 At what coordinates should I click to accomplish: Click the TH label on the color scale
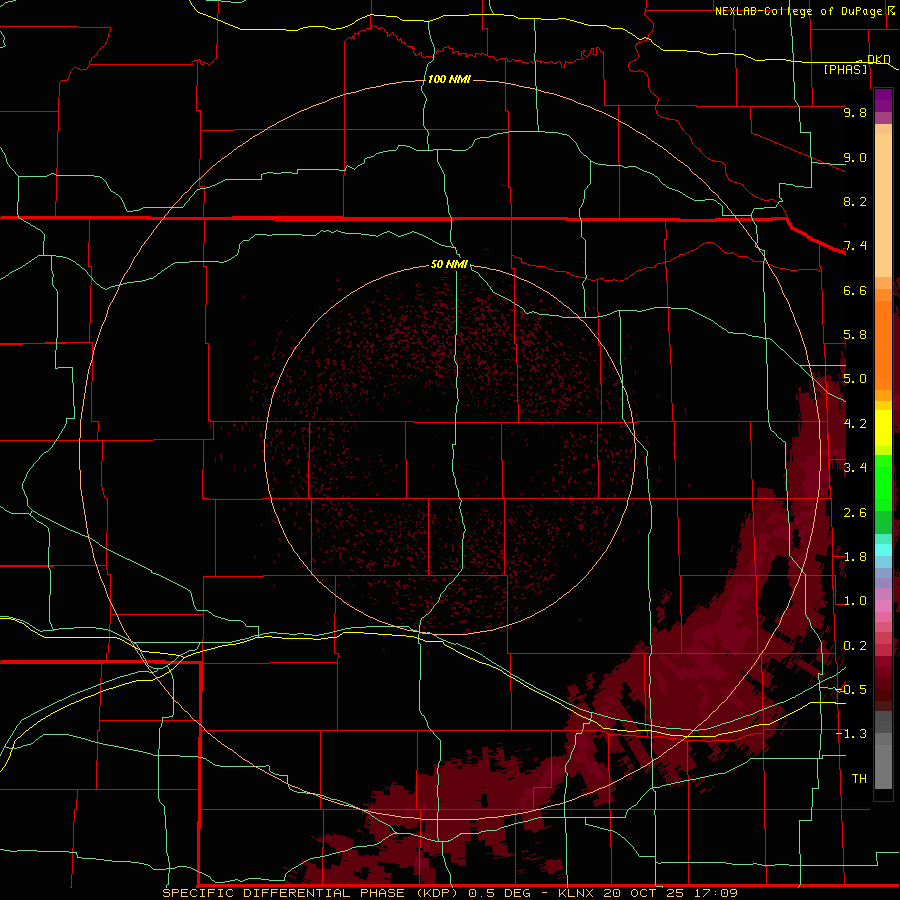[859, 779]
